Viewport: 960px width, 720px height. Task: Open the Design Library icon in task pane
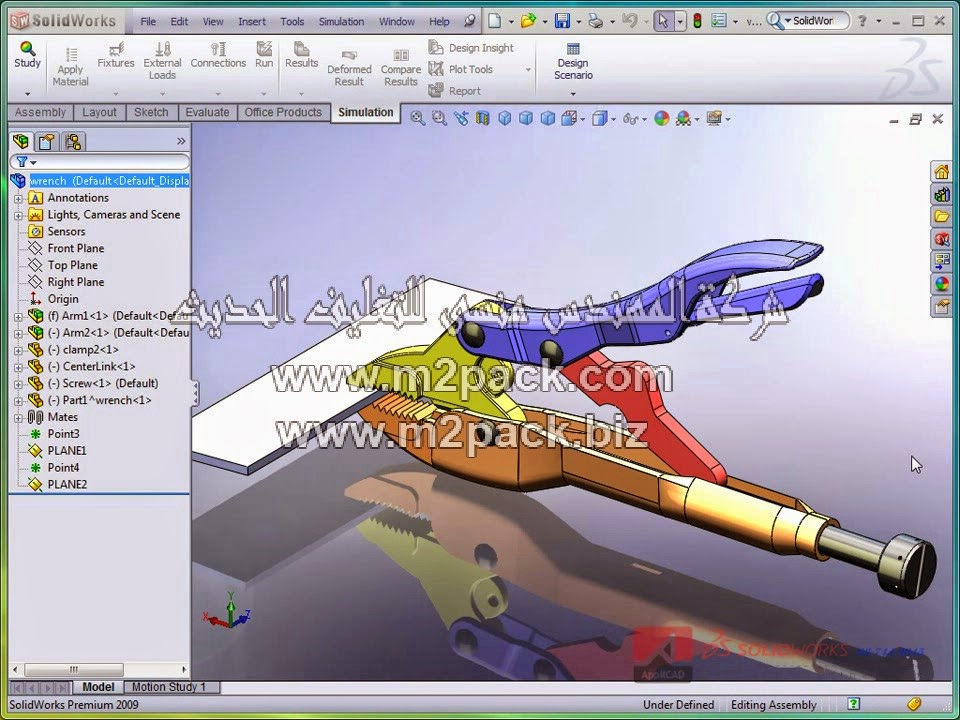942,195
